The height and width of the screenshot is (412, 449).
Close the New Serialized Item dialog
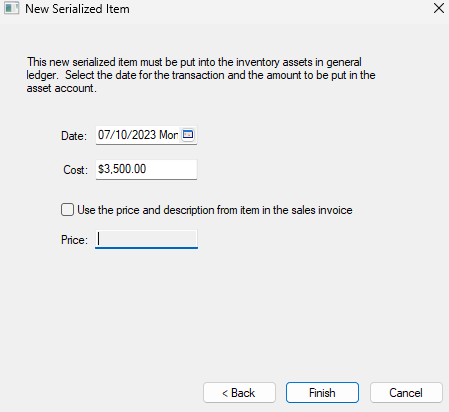[x=439, y=8]
